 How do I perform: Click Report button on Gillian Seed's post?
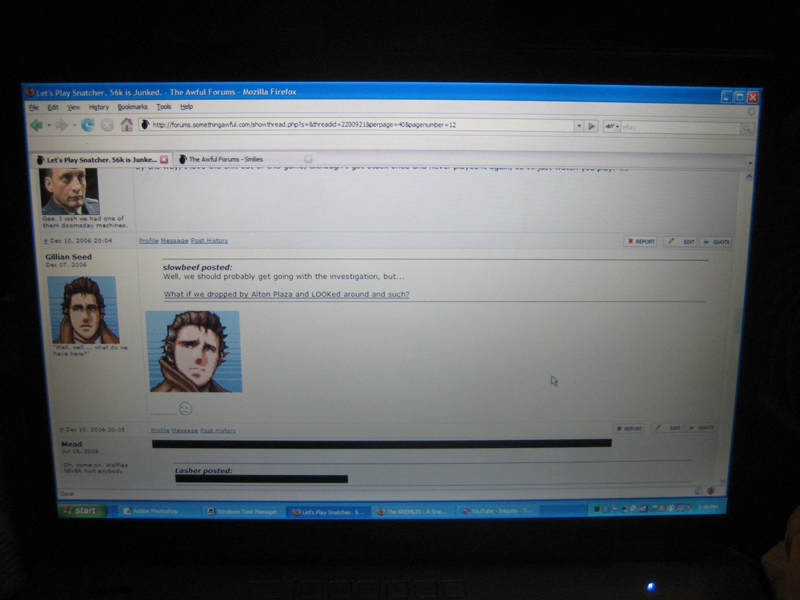[x=629, y=429]
